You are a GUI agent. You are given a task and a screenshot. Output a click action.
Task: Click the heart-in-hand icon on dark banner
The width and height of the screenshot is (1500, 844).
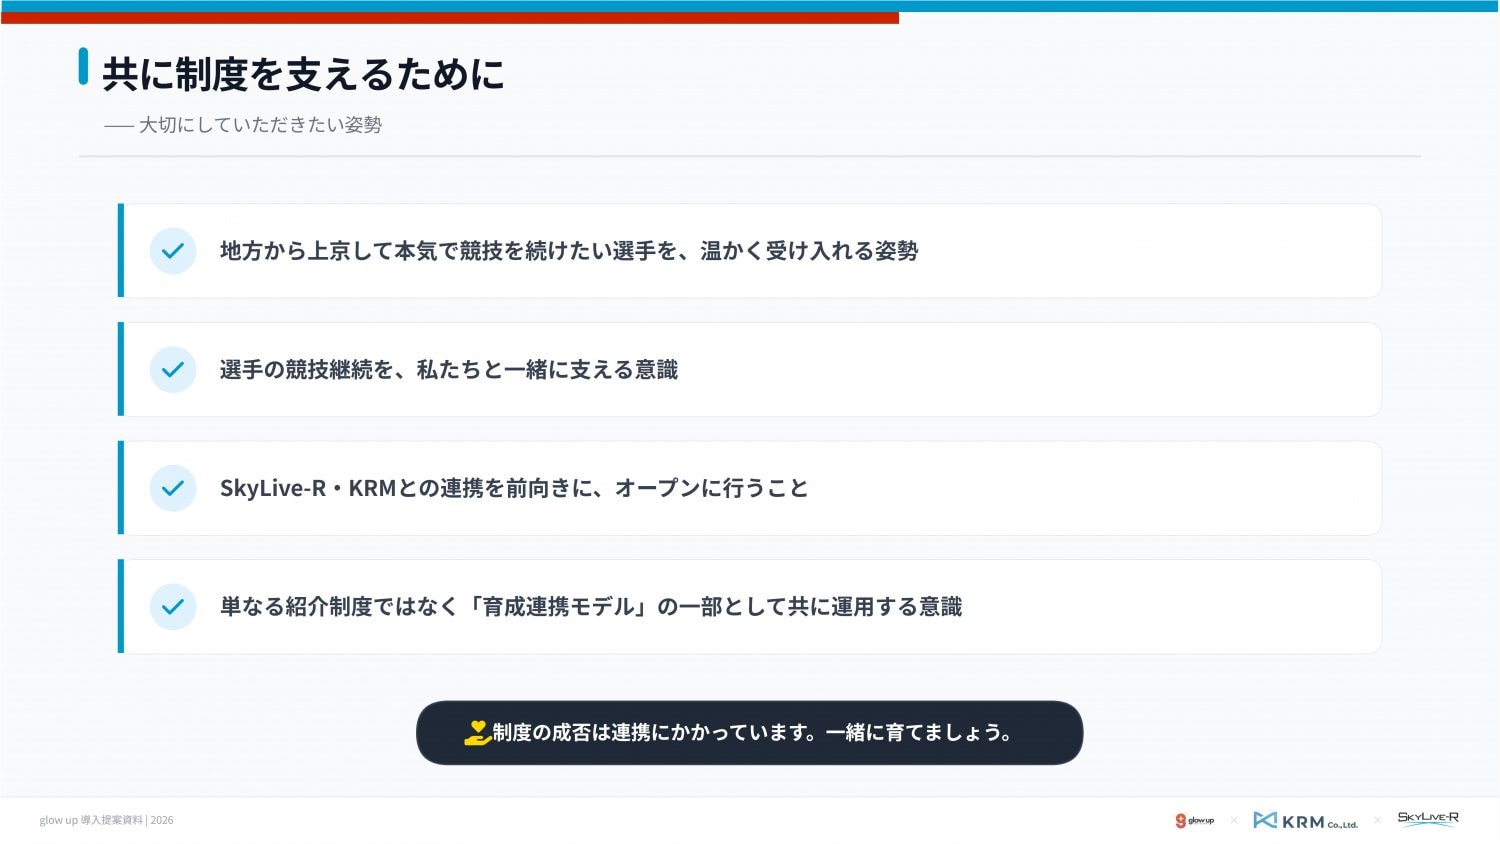tap(477, 733)
